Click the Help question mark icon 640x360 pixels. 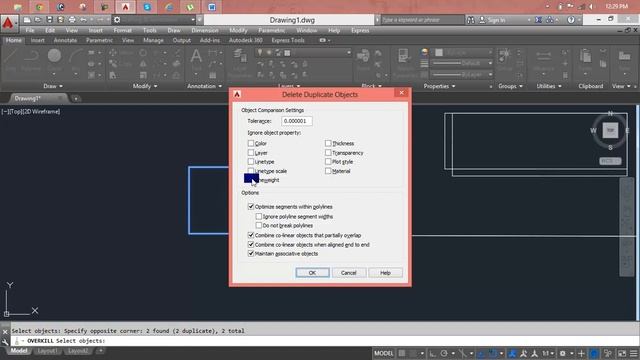click(x=571, y=20)
